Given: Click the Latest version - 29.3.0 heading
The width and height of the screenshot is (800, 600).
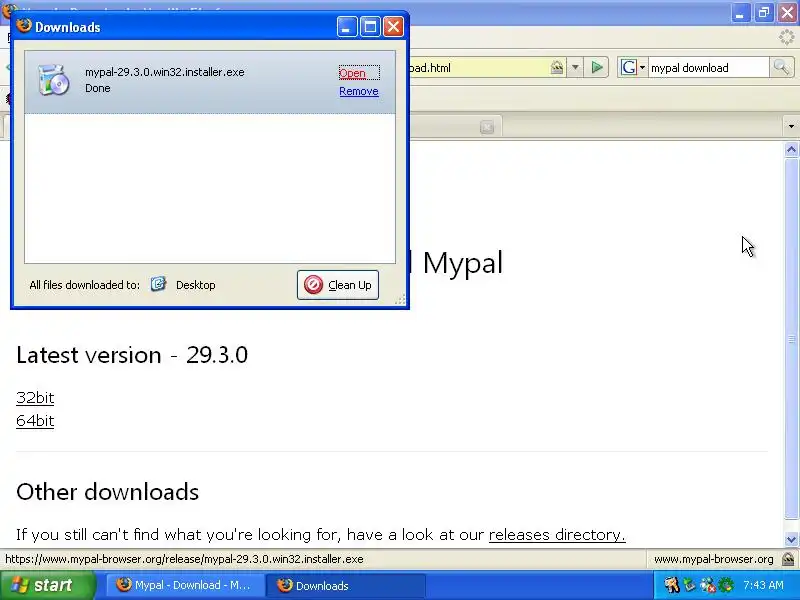Looking at the screenshot, I should [x=132, y=355].
